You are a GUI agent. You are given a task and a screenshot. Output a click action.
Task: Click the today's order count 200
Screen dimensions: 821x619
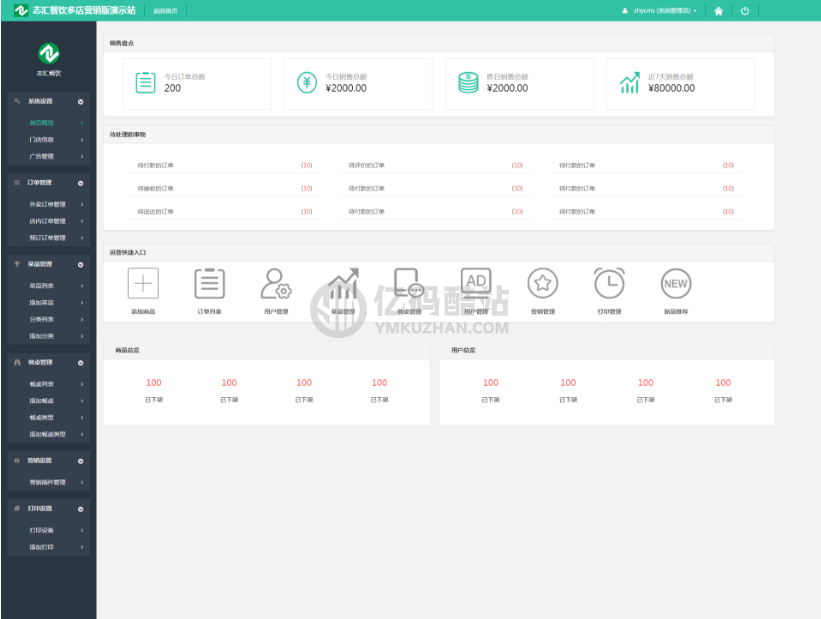172,89
